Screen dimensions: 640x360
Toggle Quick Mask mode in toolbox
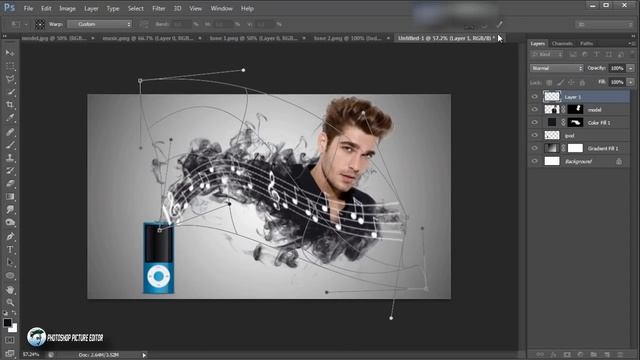(x=10, y=340)
